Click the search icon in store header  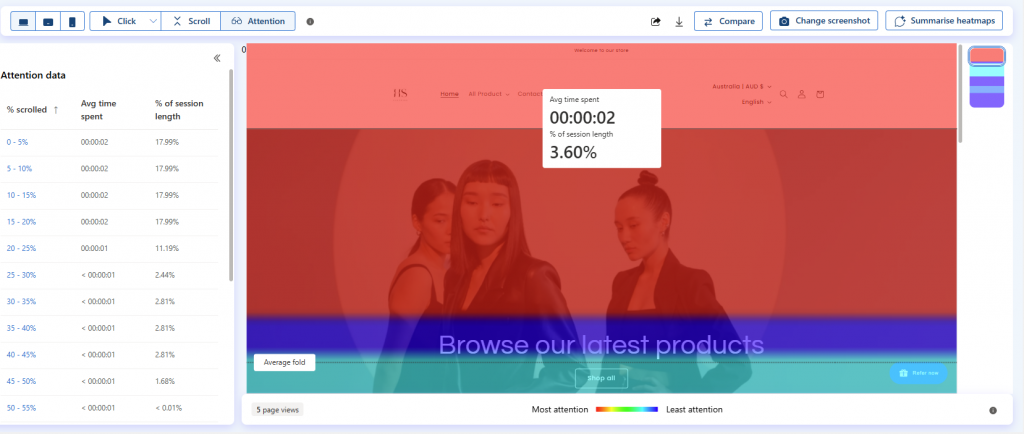tap(784, 94)
